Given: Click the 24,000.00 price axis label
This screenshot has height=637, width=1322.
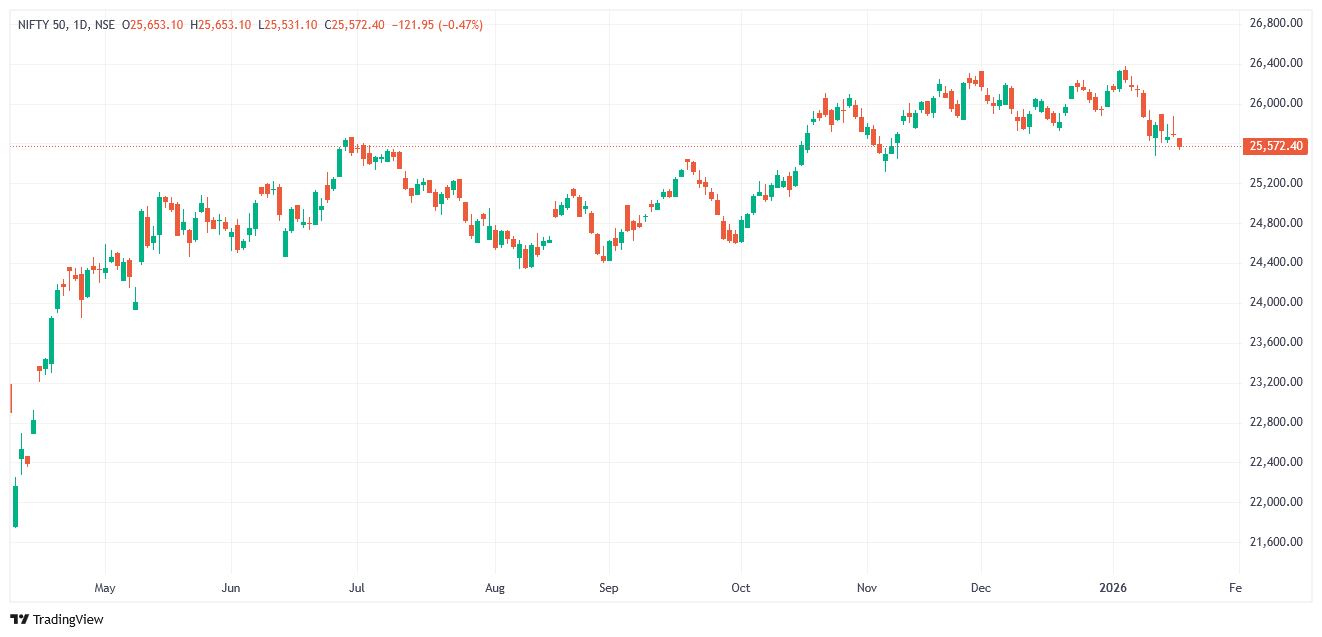Looking at the screenshot, I should click(x=1276, y=302).
